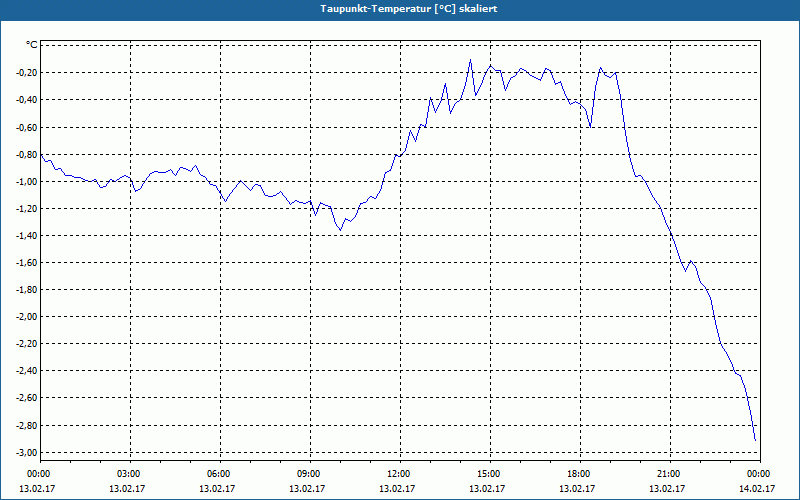Click the -2,40 y-axis label
The image size is (800, 500).
(x=26, y=370)
